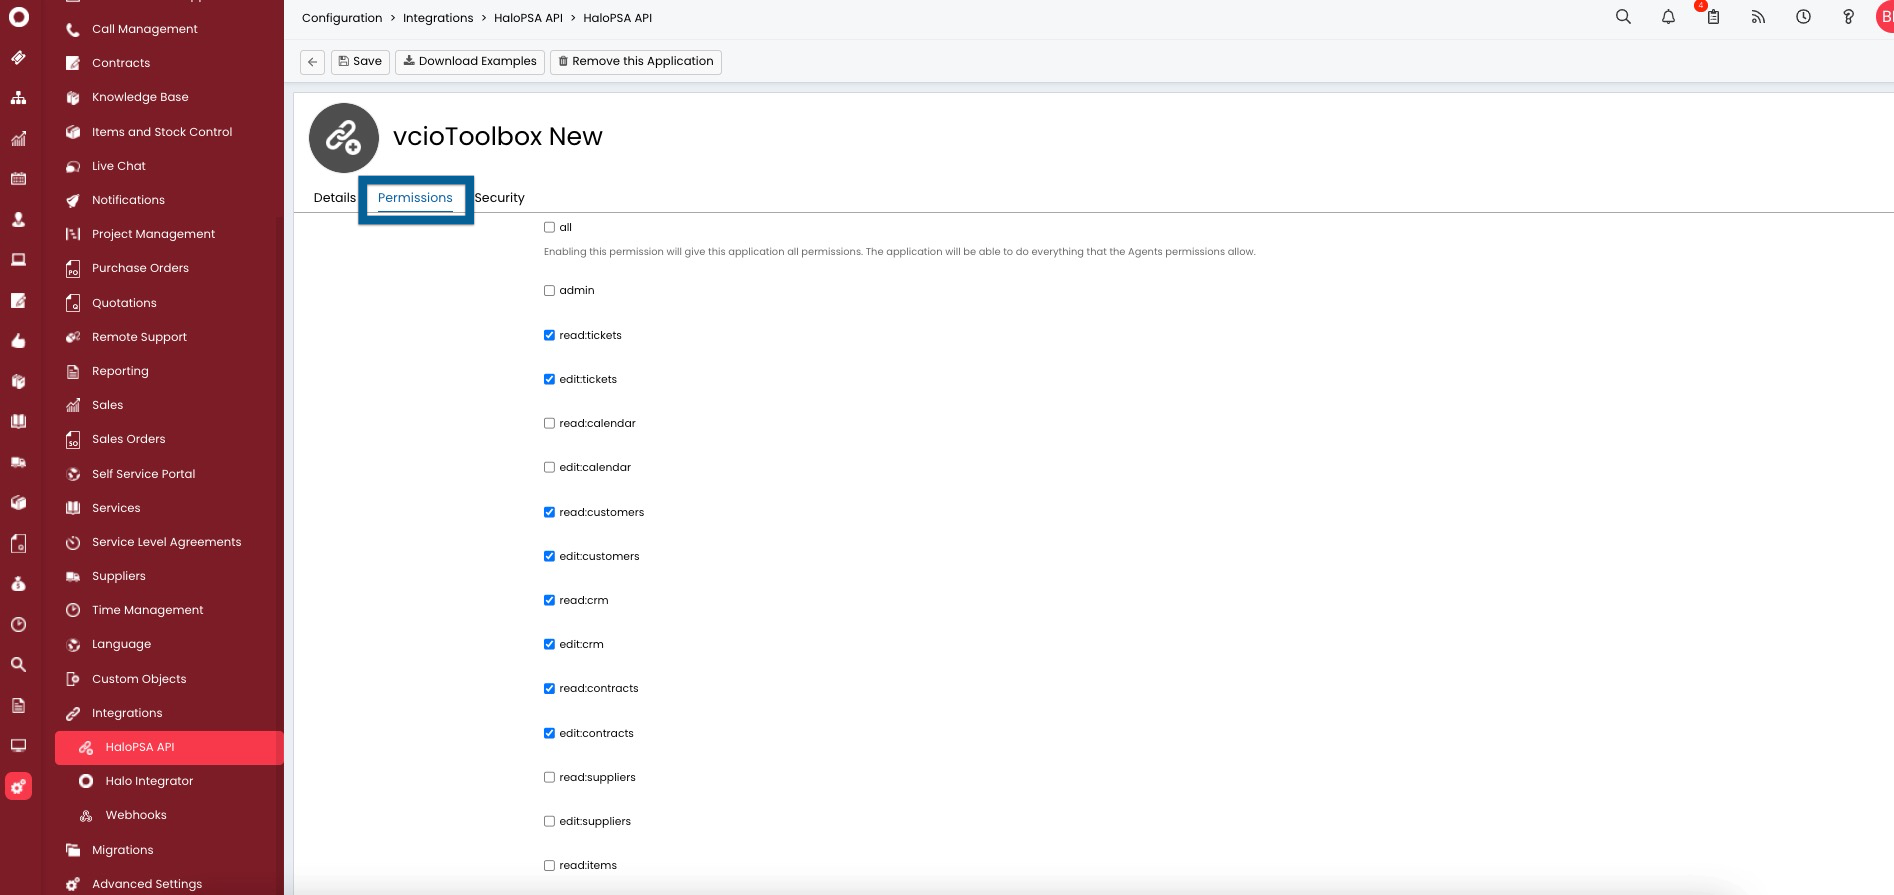Open the clock history icon in top bar
The image size is (1894, 895).
[1803, 17]
